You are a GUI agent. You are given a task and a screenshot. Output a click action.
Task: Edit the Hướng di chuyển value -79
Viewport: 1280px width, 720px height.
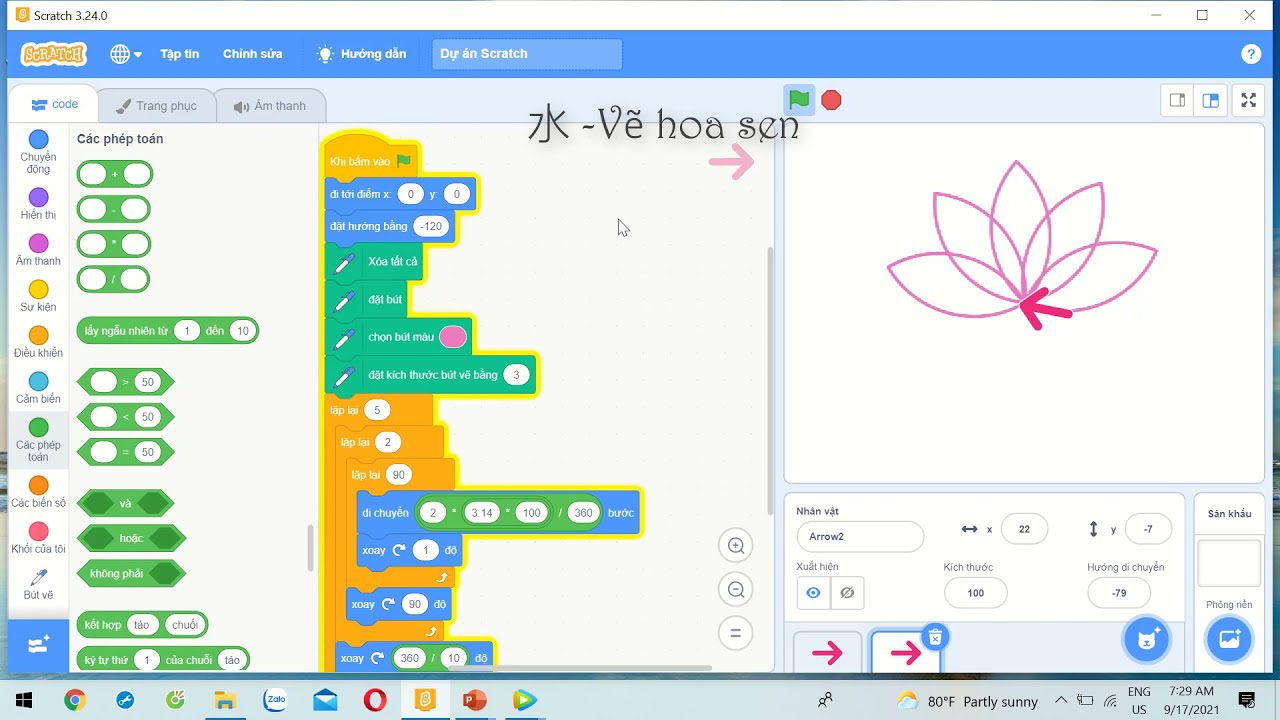[1119, 593]
